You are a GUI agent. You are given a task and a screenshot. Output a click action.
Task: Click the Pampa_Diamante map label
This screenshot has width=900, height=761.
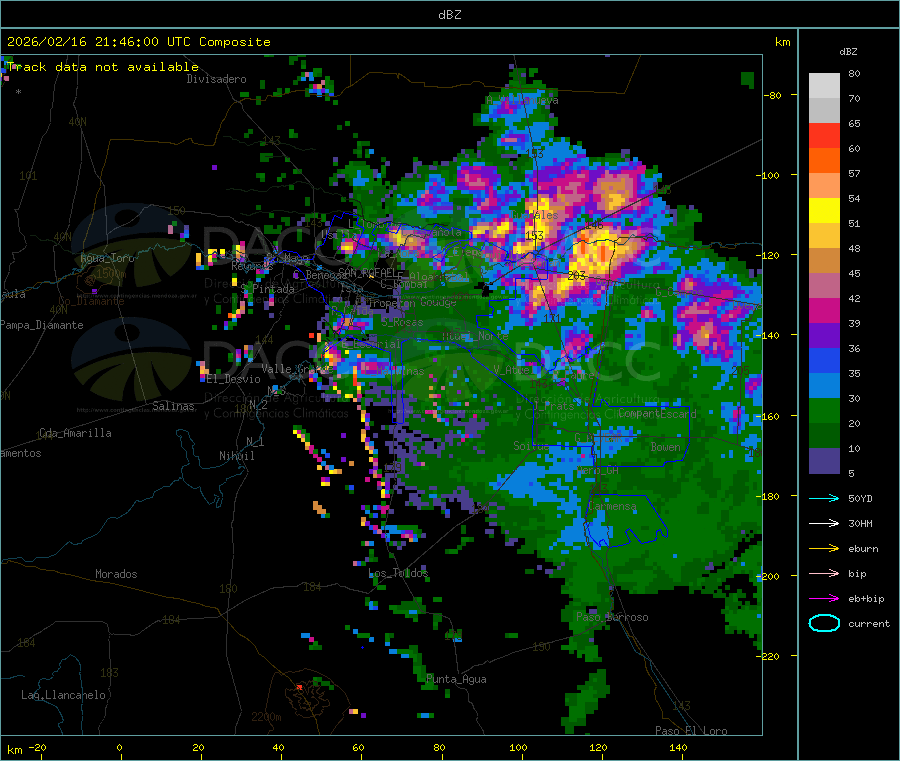(x=42, y=325)
